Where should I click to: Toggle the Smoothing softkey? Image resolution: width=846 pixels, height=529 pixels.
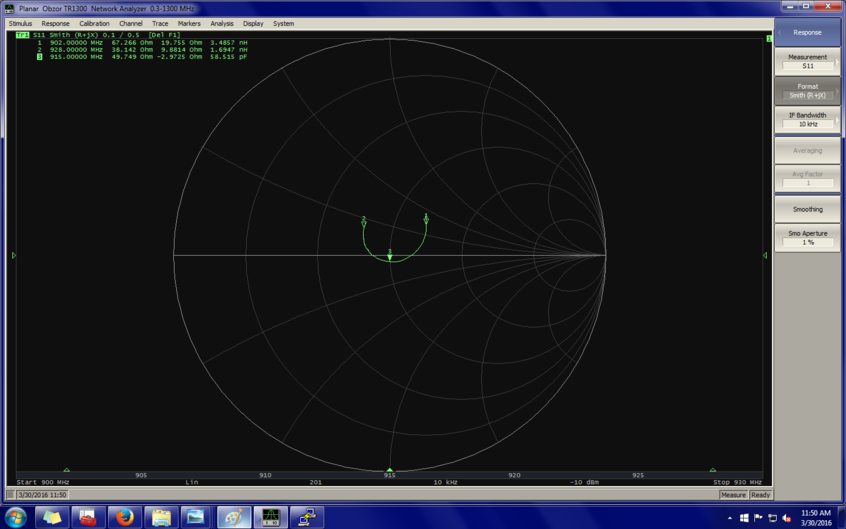807,209
